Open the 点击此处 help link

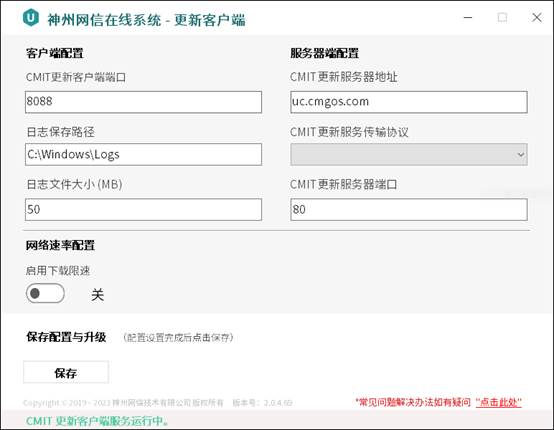499,402
